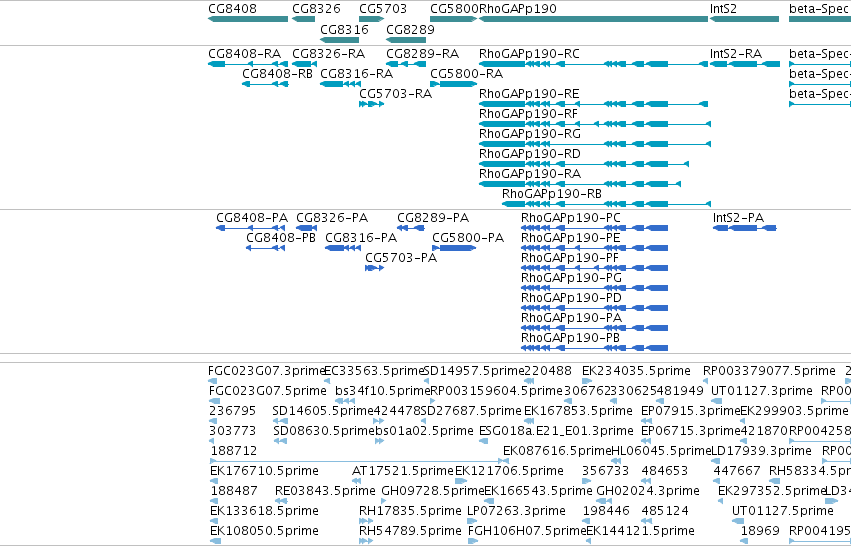Click protein CG8316-PA
This screenshot has height=546, width=851.
pyautogui.click(x=343, y=248)
